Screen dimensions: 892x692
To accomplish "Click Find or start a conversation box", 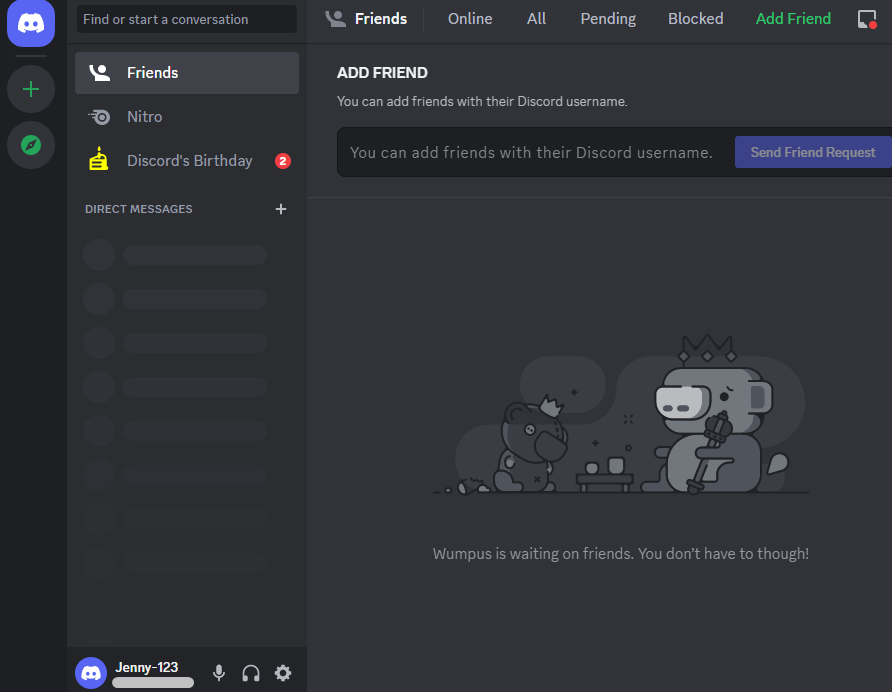I will click(x=187, y=19).
